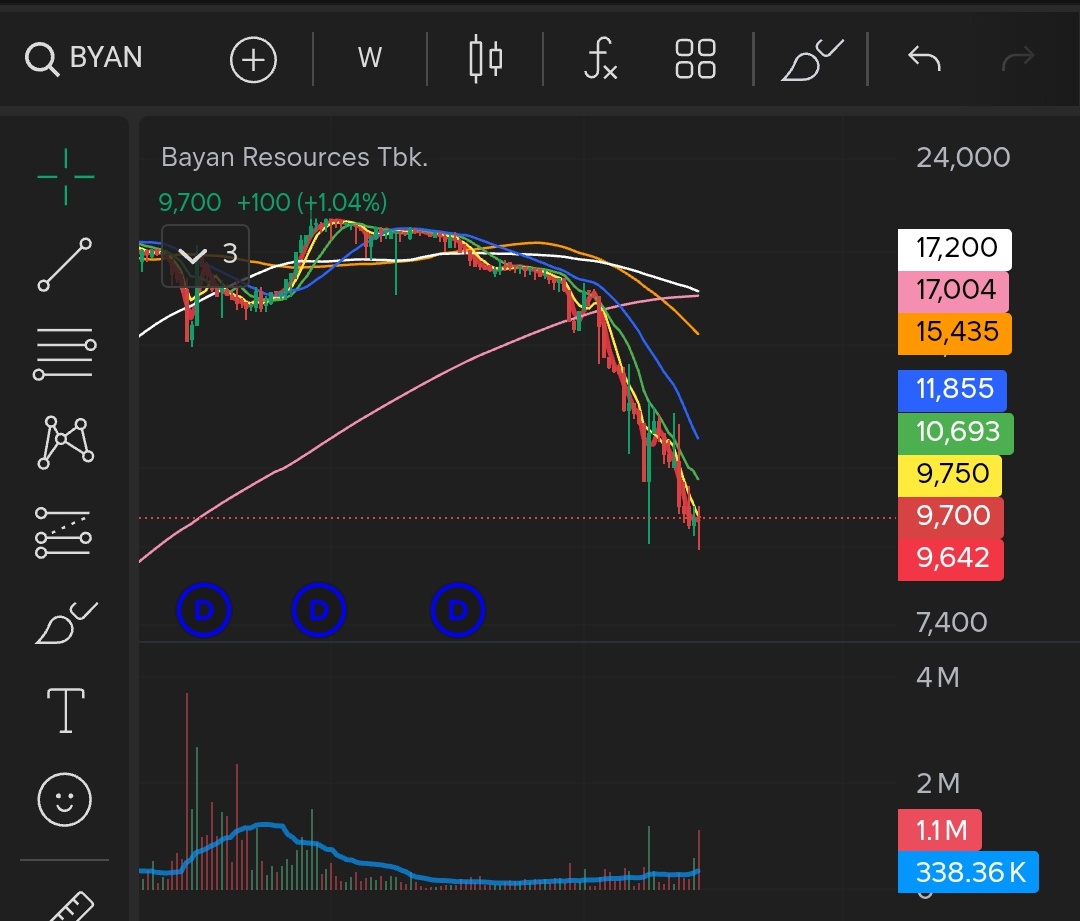Click the orange 15,435 moving average label
This screenshot has width=1080, height=921.
coord(955,333)
